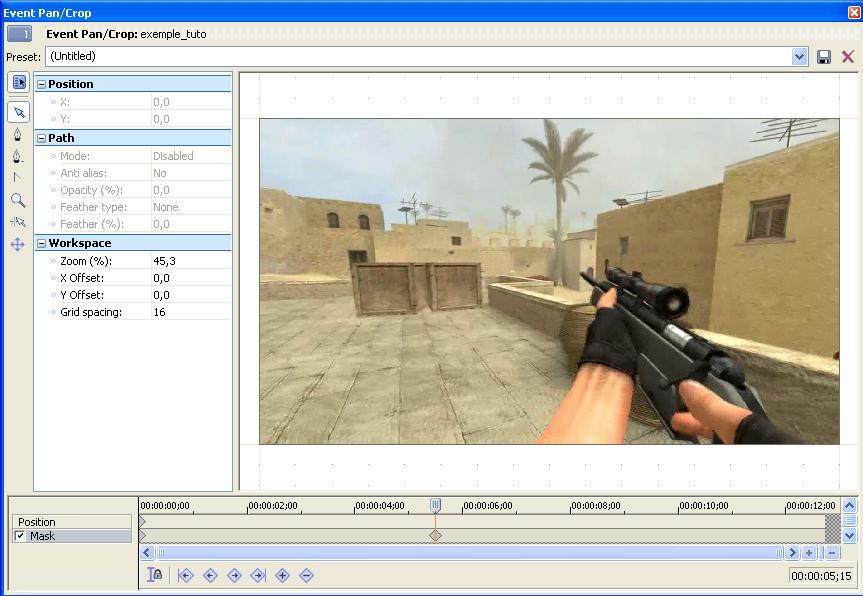Click the X Offset value field

point(191,278)
